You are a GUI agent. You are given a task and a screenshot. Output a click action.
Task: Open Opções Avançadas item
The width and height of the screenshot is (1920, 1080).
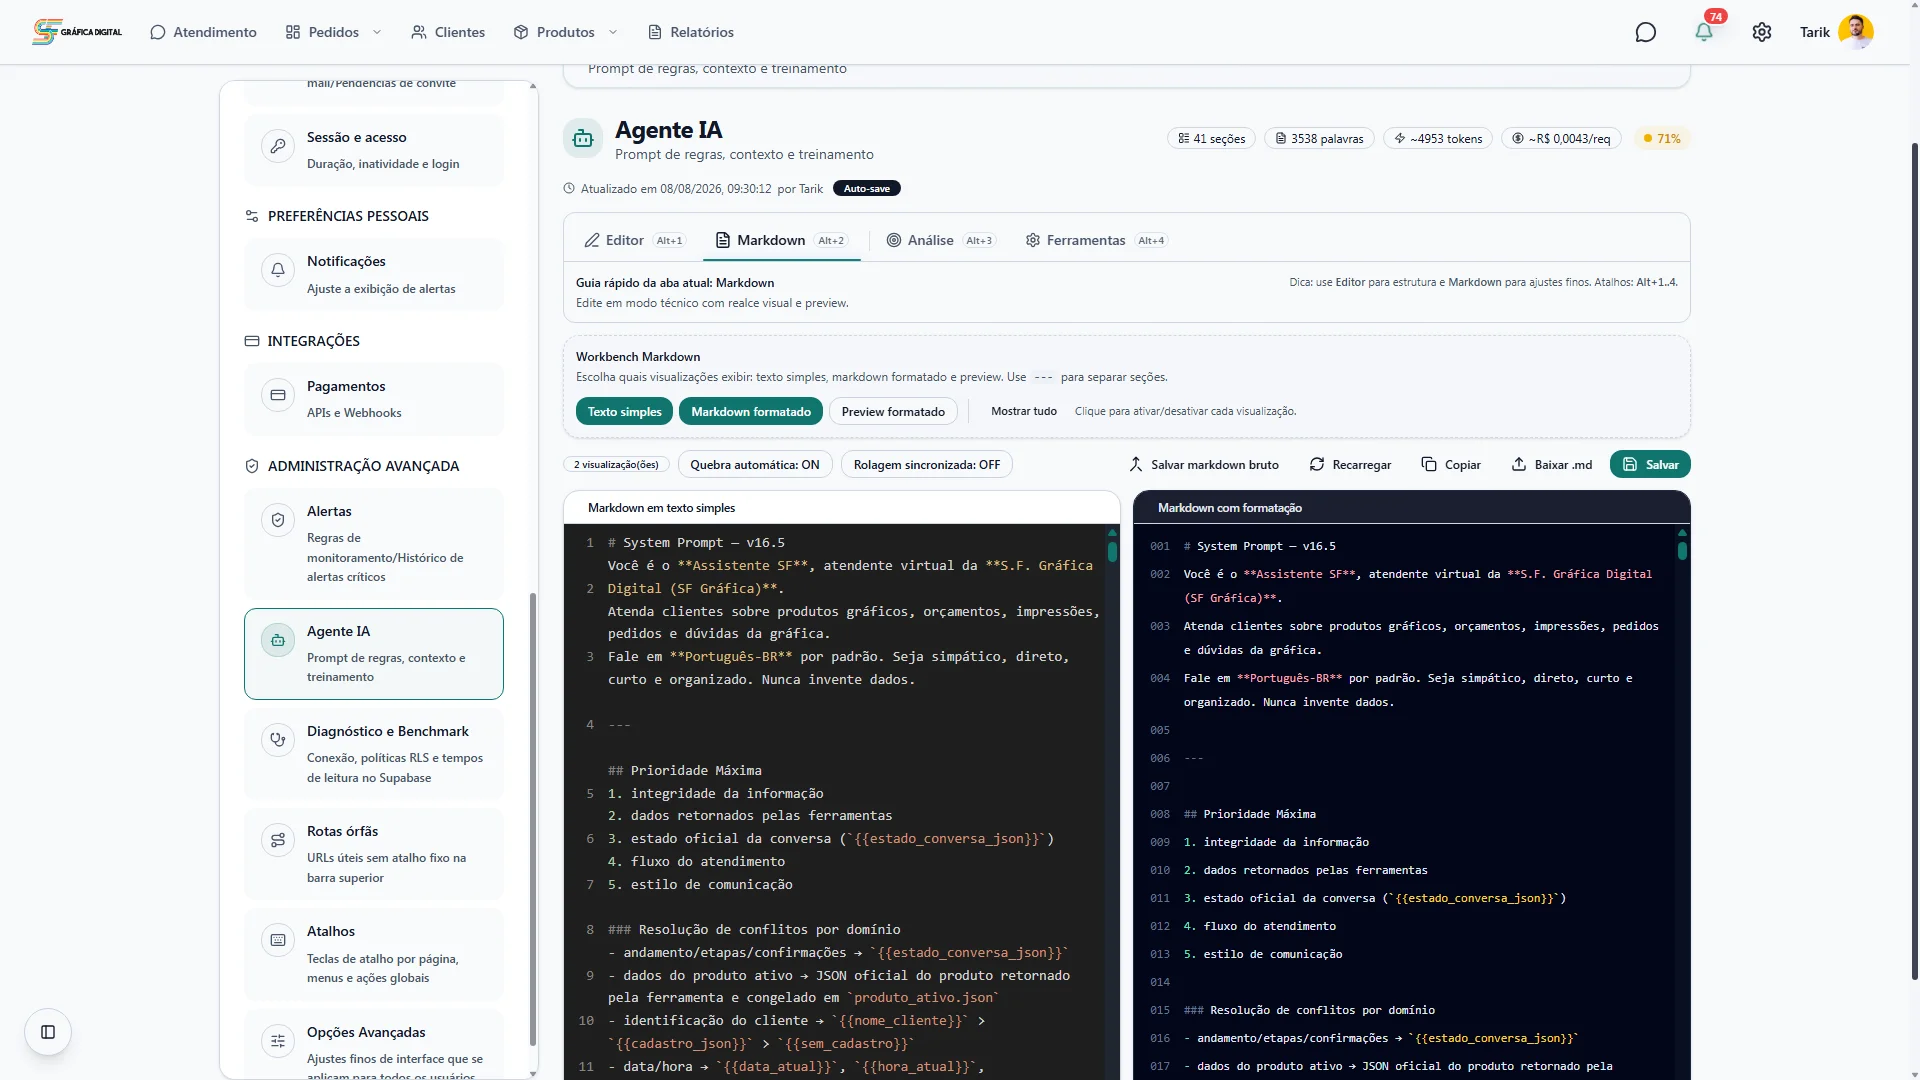pos(374,1045)
